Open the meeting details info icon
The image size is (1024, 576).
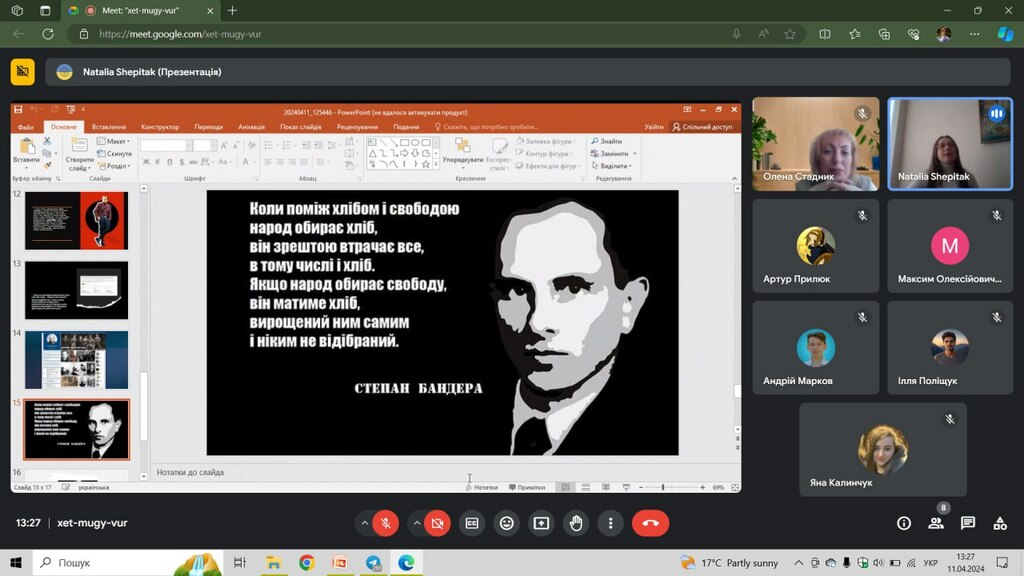[904, 523]
